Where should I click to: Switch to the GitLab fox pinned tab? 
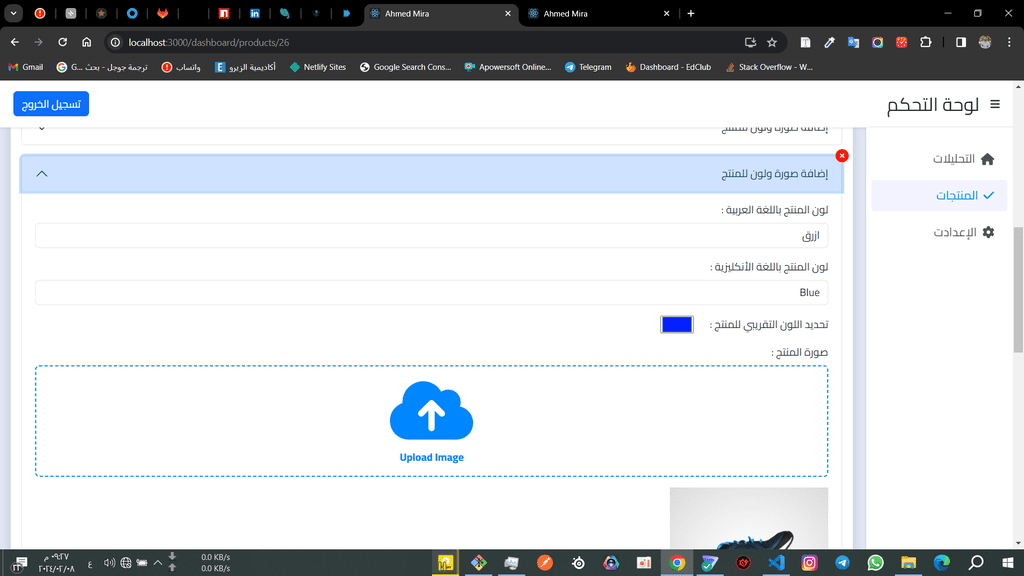(163, 13)
